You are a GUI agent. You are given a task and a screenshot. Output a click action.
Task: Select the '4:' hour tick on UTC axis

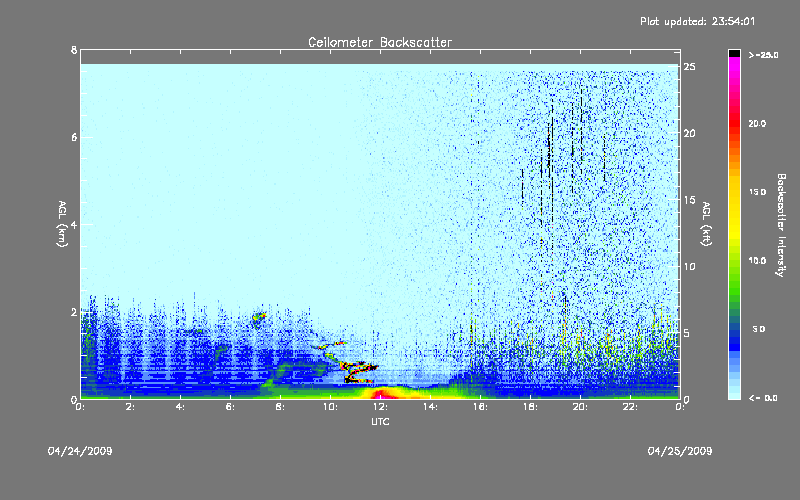[x=180, y=407]
